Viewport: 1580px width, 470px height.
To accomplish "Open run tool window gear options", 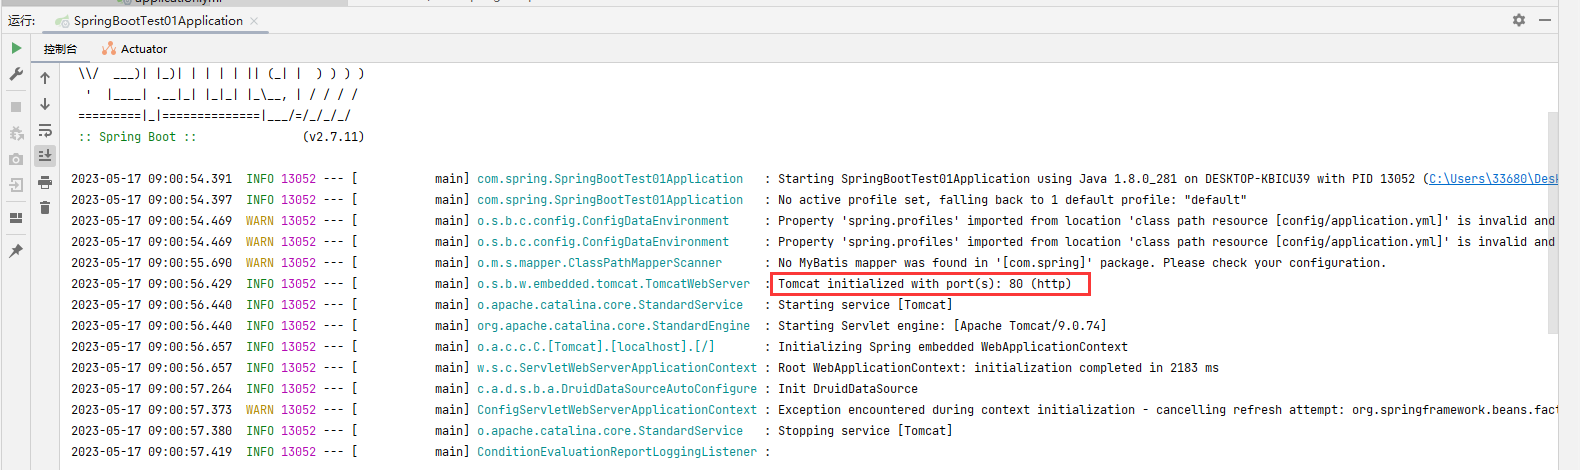I will click(x=1519, y=20).
